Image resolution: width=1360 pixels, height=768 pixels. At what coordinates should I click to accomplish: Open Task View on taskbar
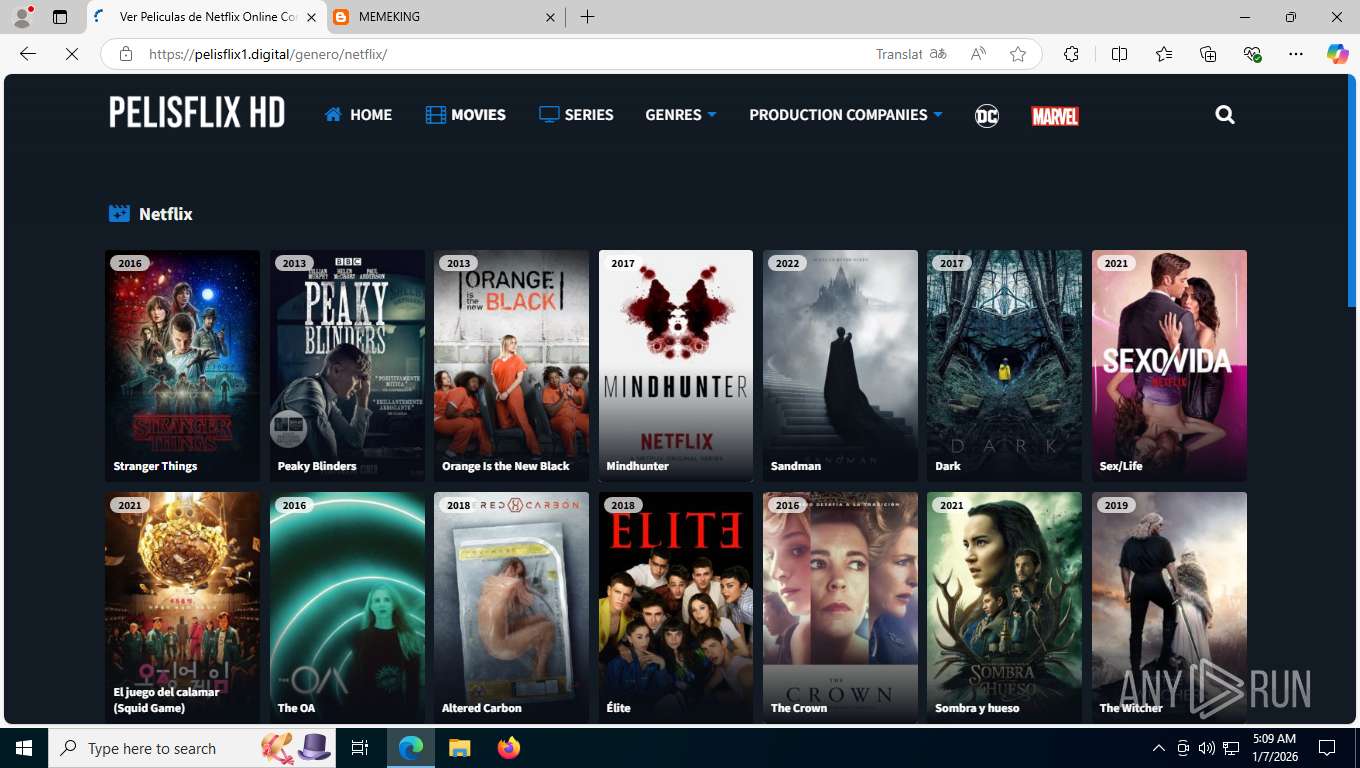pyautogui.click(x=360, y=748)
